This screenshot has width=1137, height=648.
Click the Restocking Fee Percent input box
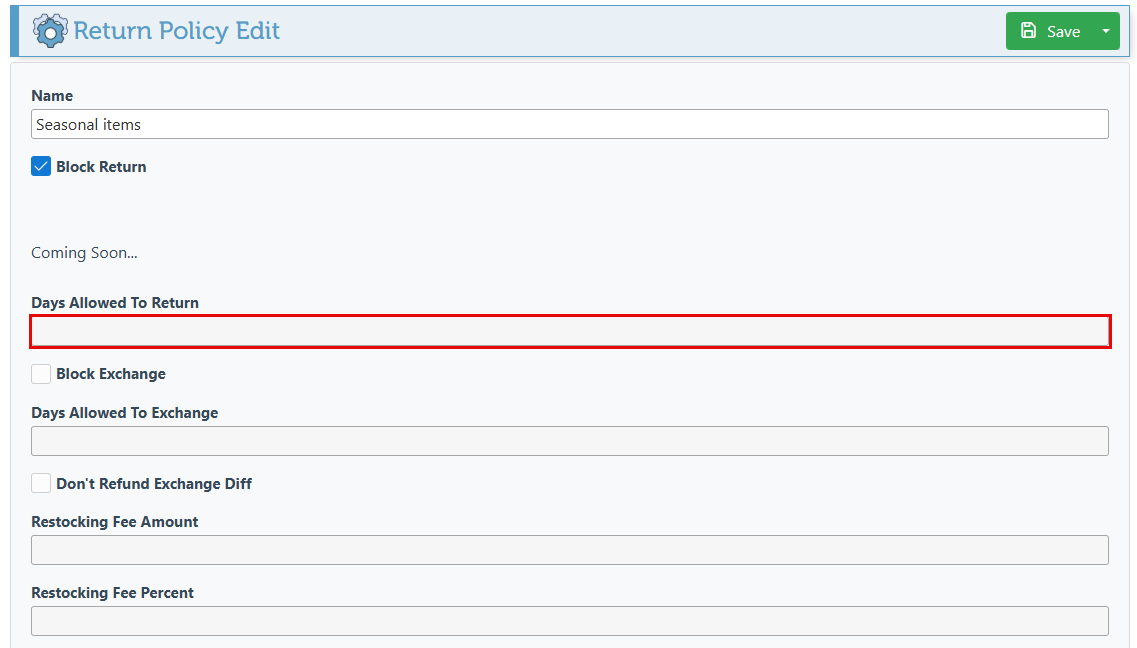click(x=570, y=621)
